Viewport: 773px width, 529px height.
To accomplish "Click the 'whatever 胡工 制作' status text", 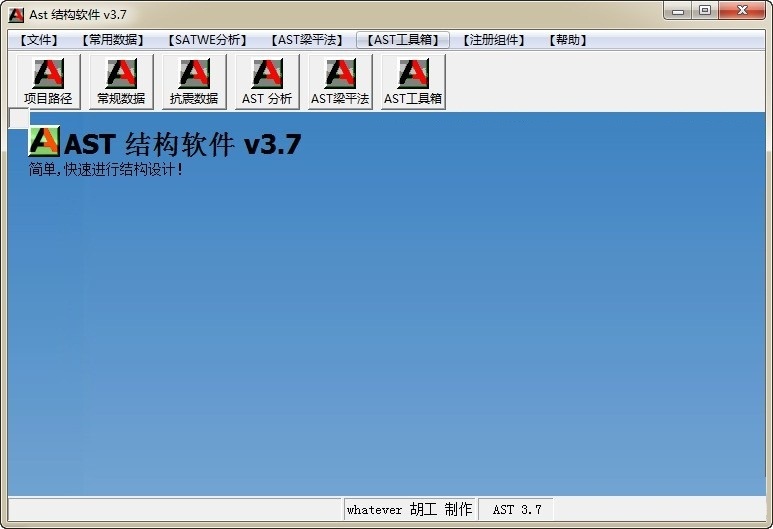I will pyautogui.click(x=409, y=509).
